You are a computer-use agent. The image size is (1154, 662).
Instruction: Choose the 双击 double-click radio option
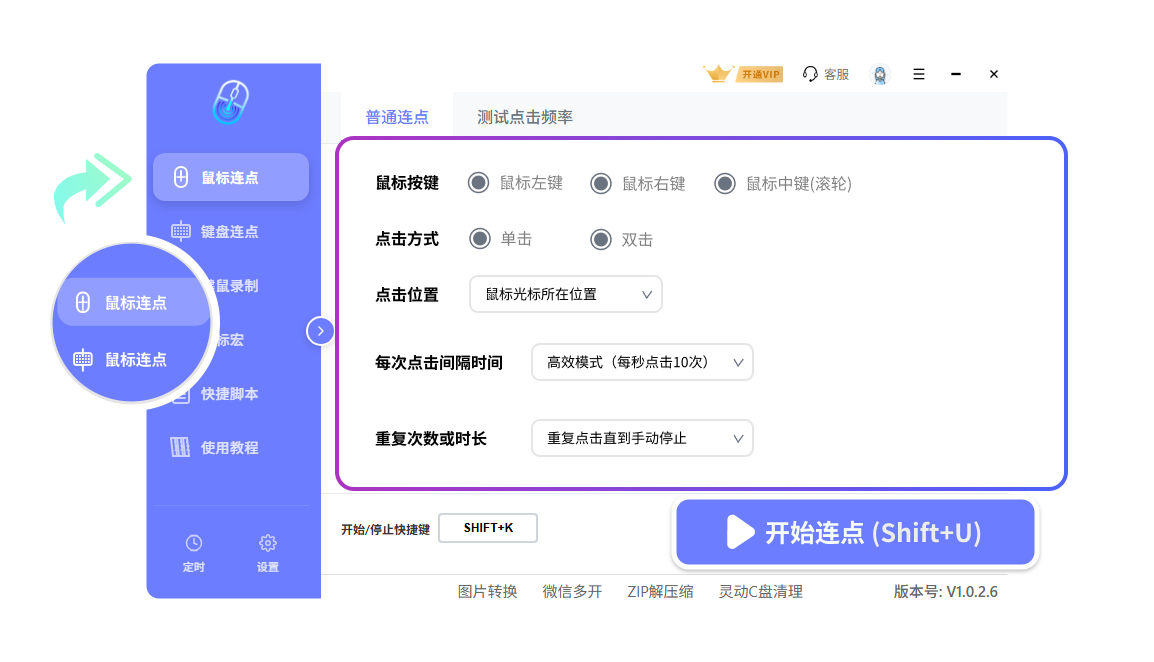tap(601, 239)
